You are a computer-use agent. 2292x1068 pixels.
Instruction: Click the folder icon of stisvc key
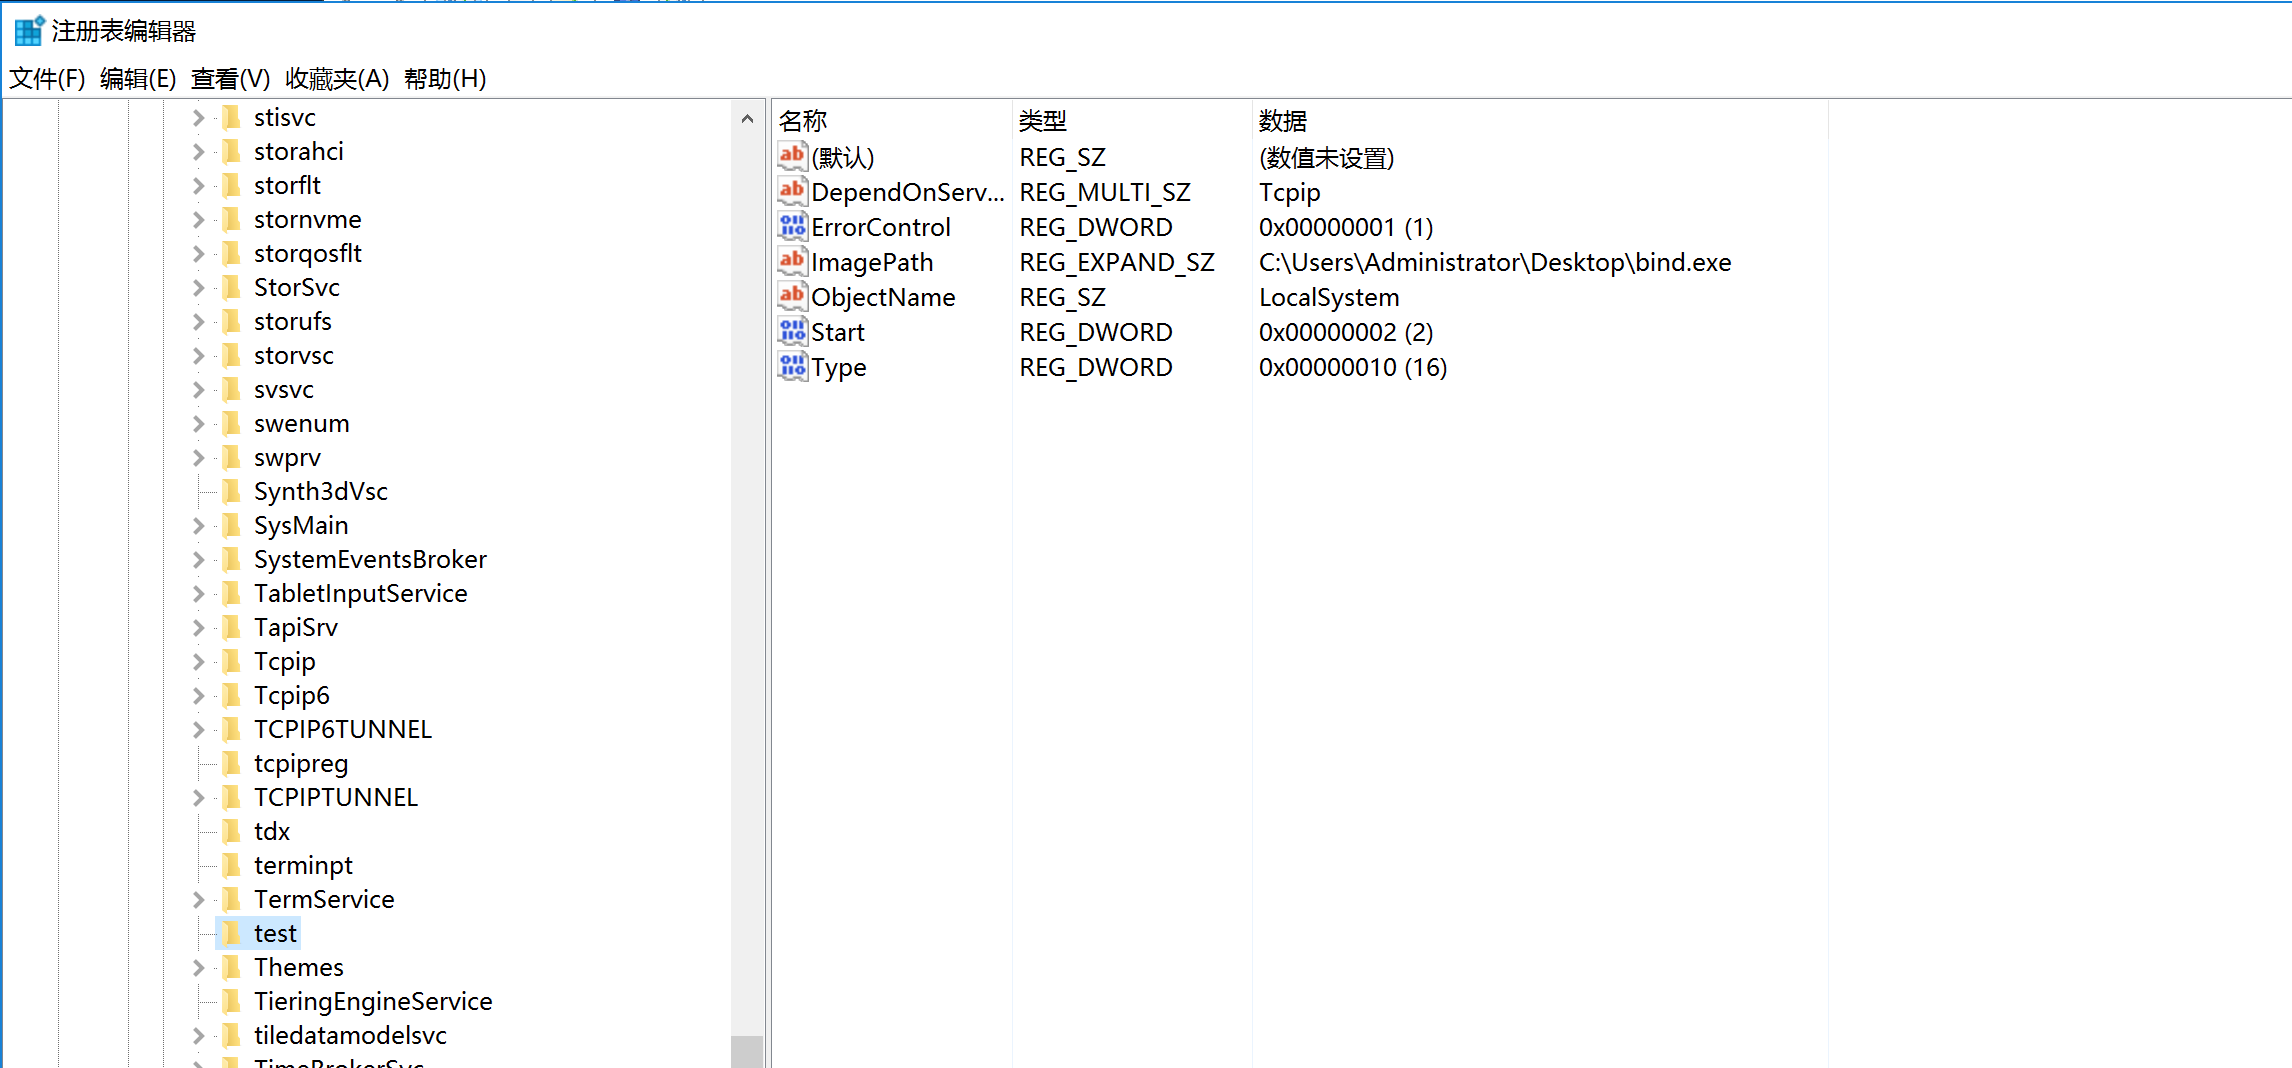coord(231,117)
